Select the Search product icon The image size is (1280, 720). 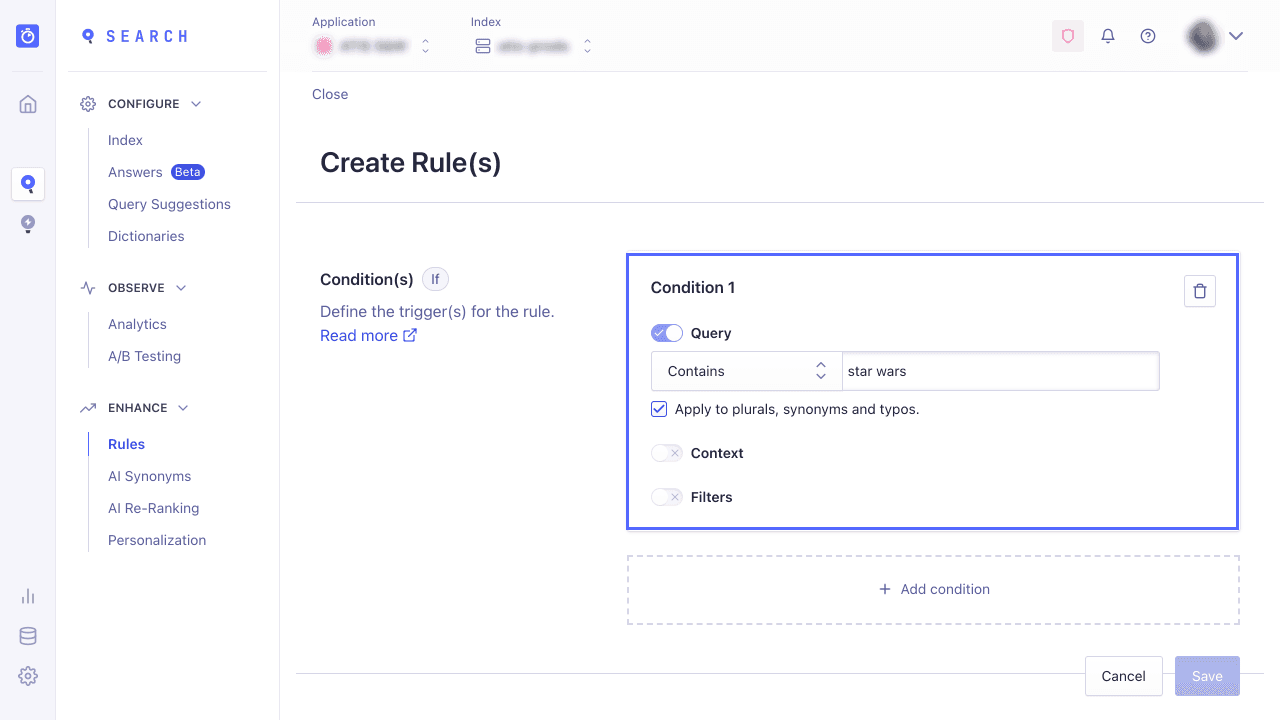[x=28, y=184]
